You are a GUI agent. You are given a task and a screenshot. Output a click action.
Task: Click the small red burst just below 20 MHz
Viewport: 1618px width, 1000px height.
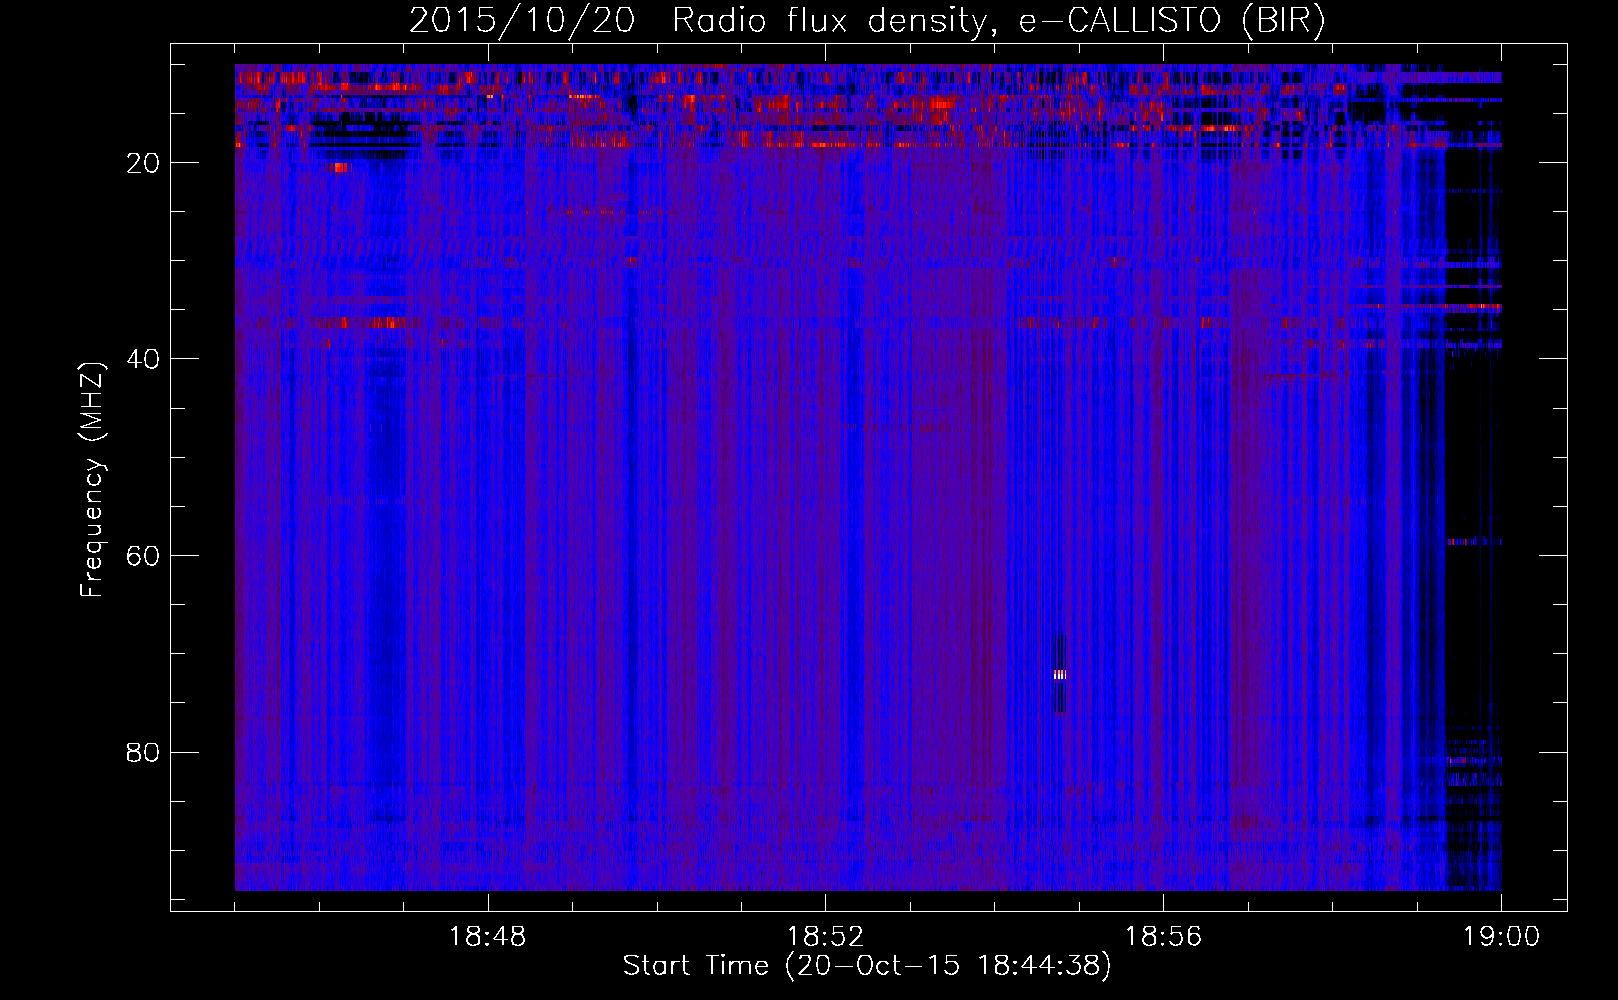tap(340, 168)
